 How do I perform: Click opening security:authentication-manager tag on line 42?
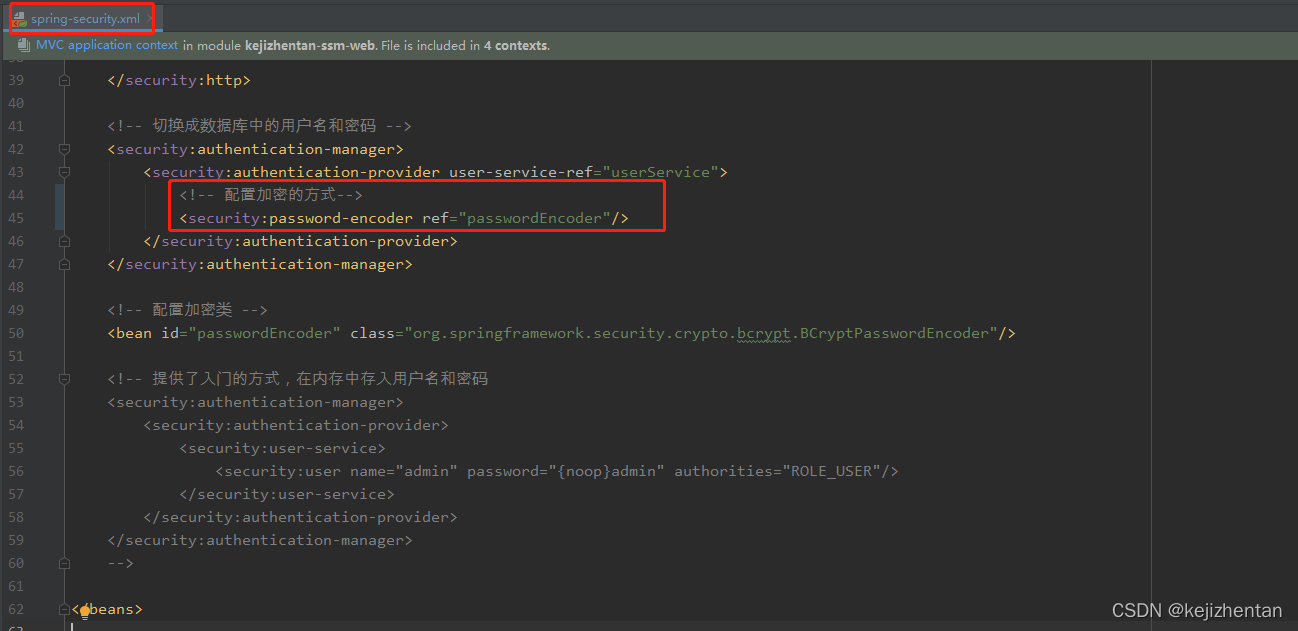[256, 149]
